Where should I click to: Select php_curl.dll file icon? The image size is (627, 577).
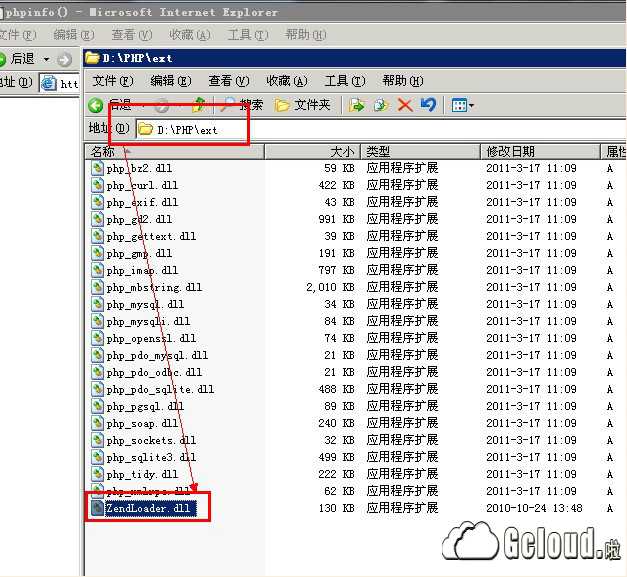pos(97,185)
